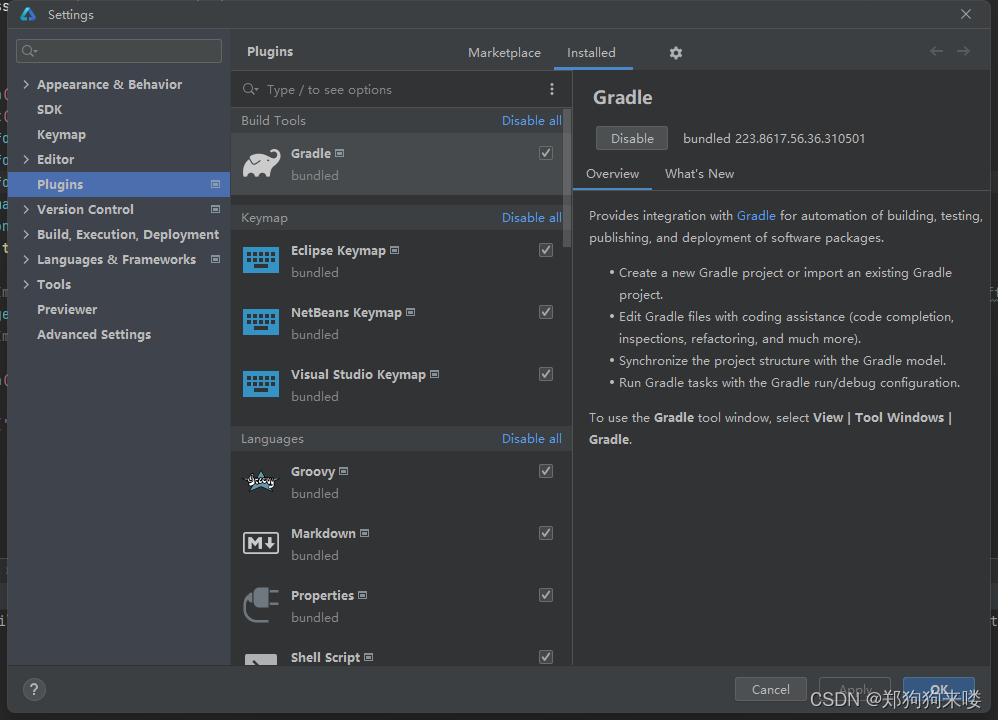Click the help question mark icon
This screenshot has height=720, width=998.
pos(34,689)
